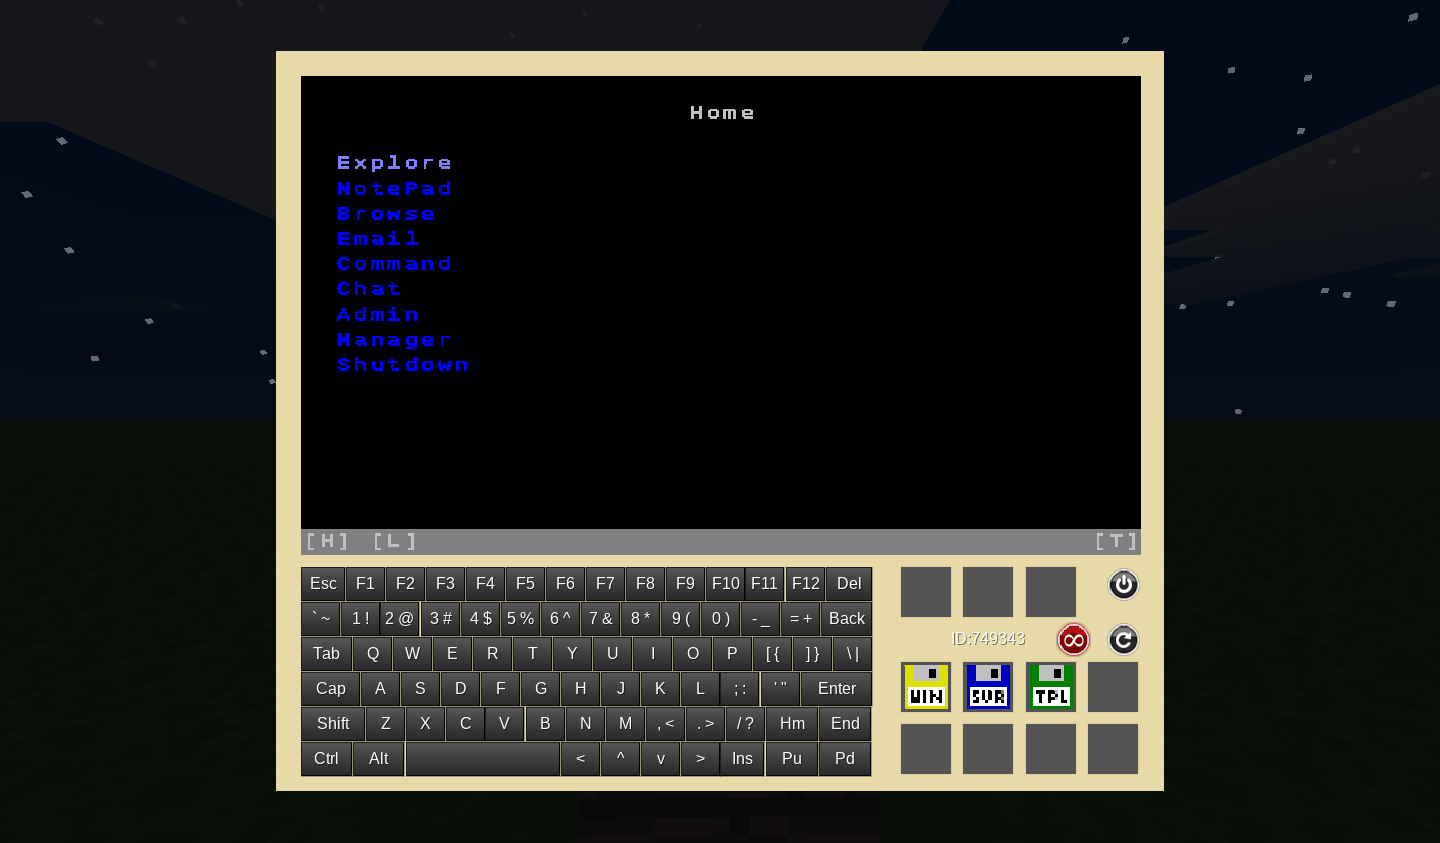
Task: Select Shutdown in the Home list
Action: coord(402,365)
